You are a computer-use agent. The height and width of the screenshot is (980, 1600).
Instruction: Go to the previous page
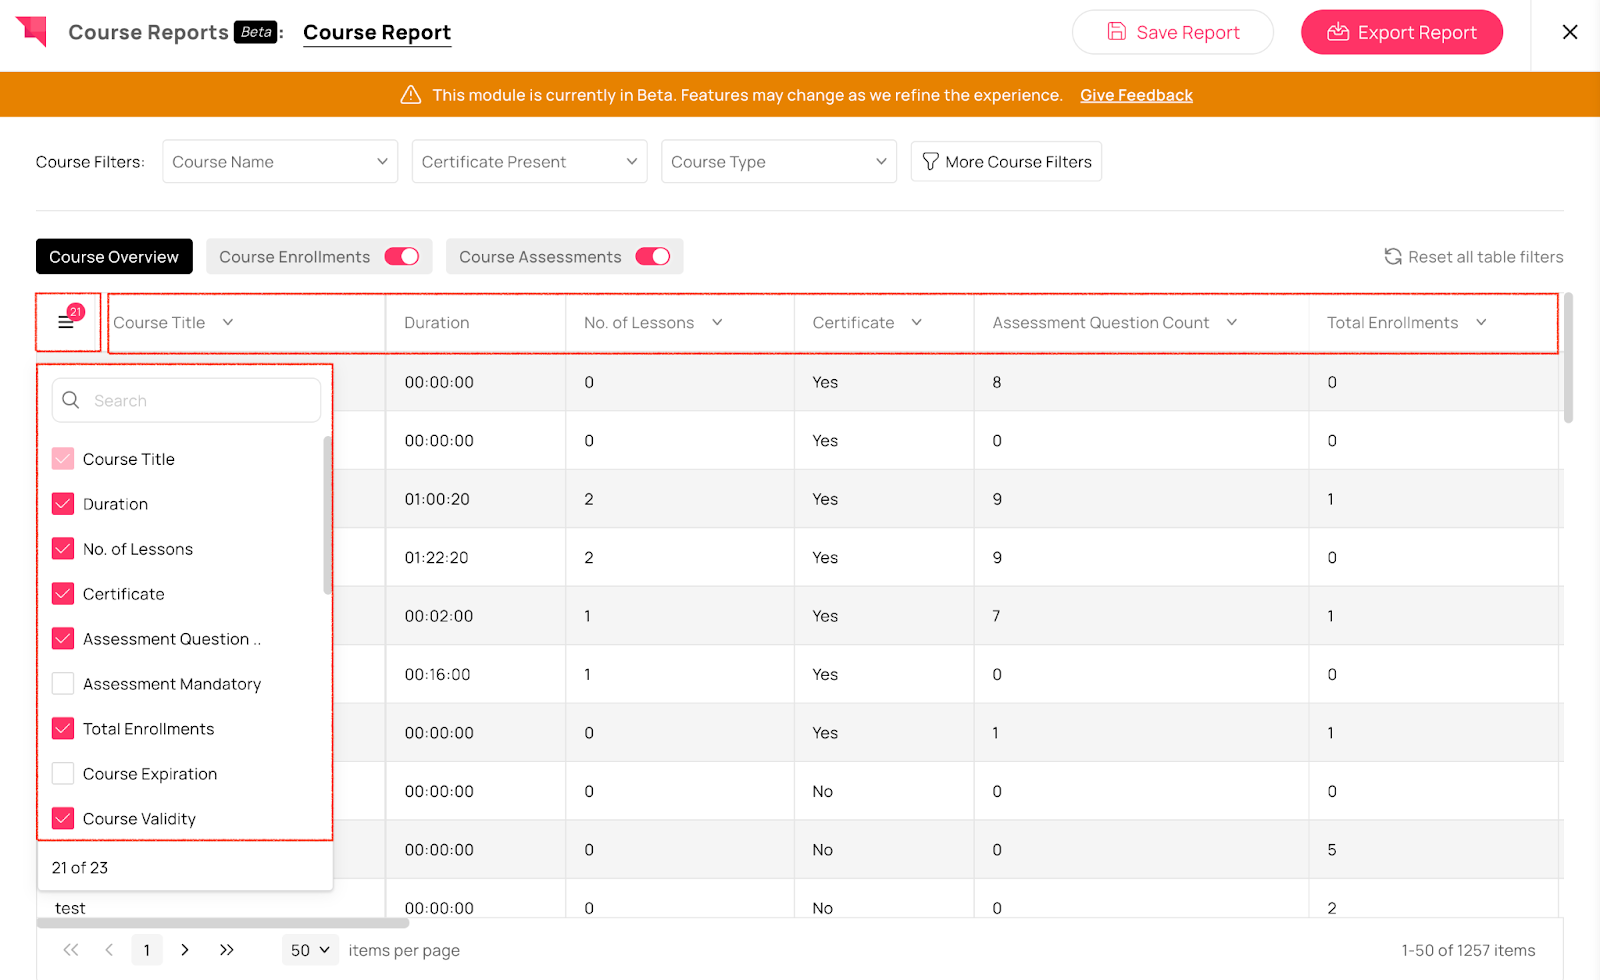109,950
